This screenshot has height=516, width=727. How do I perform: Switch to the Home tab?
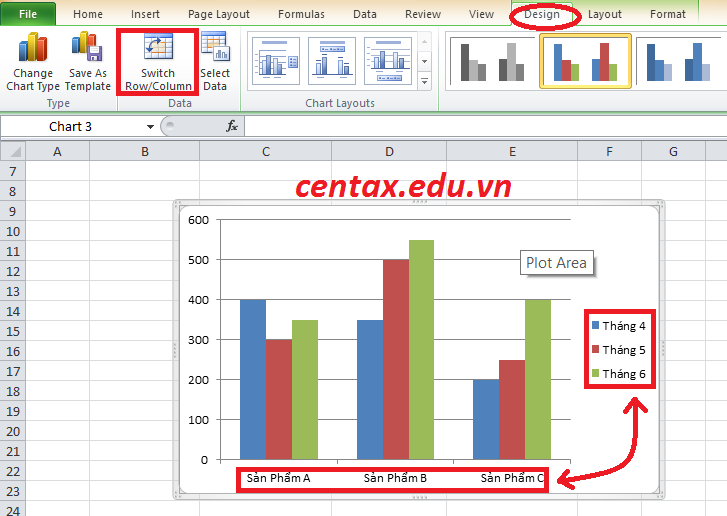(88, 14)
